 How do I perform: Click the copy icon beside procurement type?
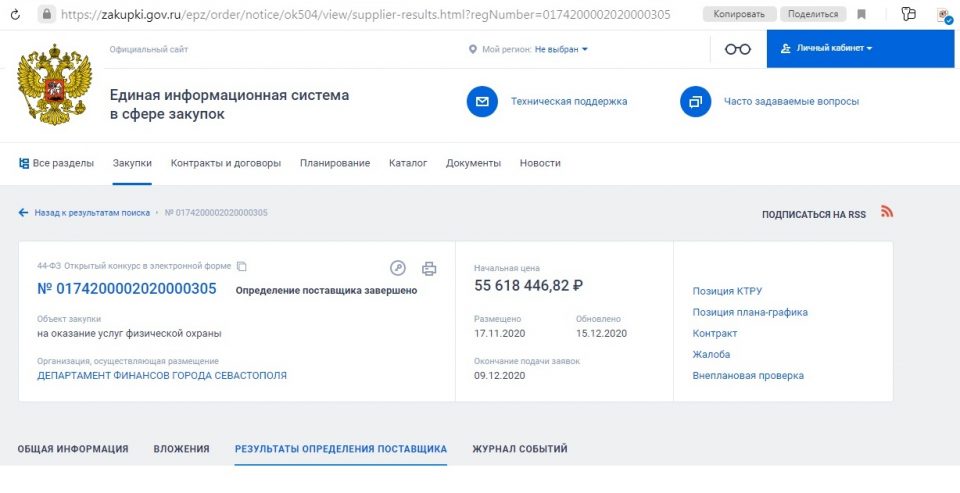pos(242,266)
